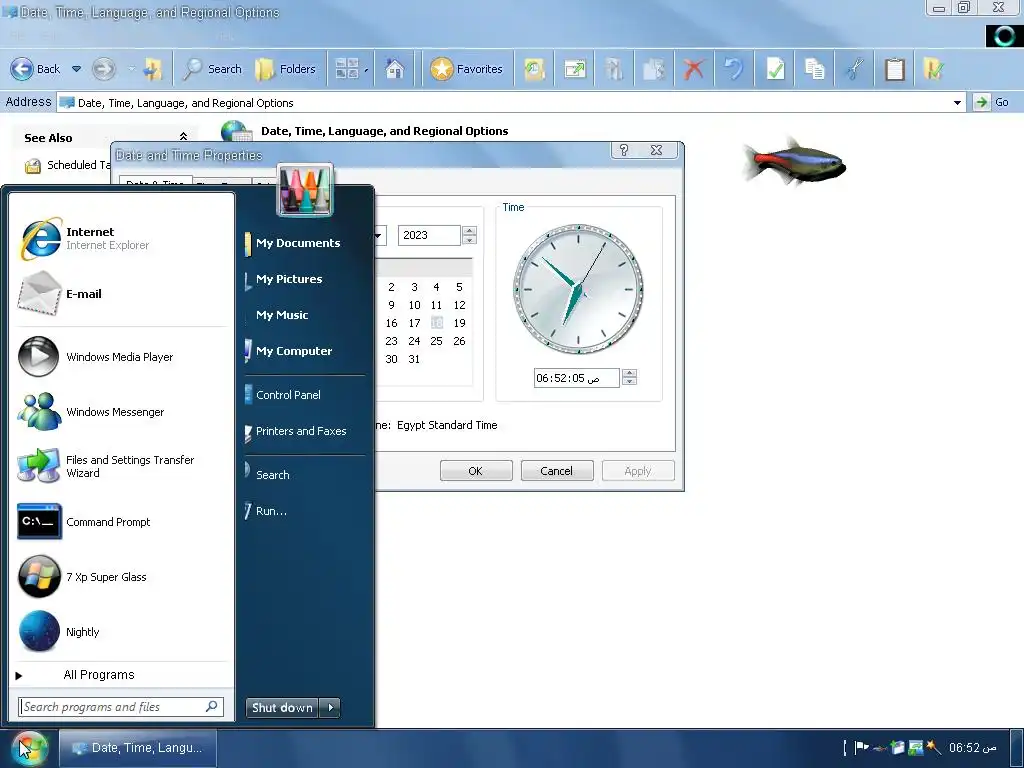
Task: Click the year 2023 field
Action: coord(429,235)
